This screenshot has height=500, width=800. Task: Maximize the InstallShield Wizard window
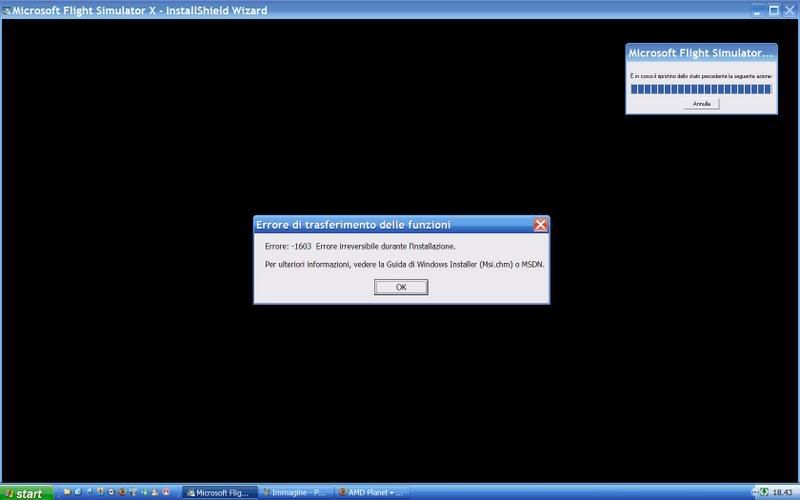[774, 10]
